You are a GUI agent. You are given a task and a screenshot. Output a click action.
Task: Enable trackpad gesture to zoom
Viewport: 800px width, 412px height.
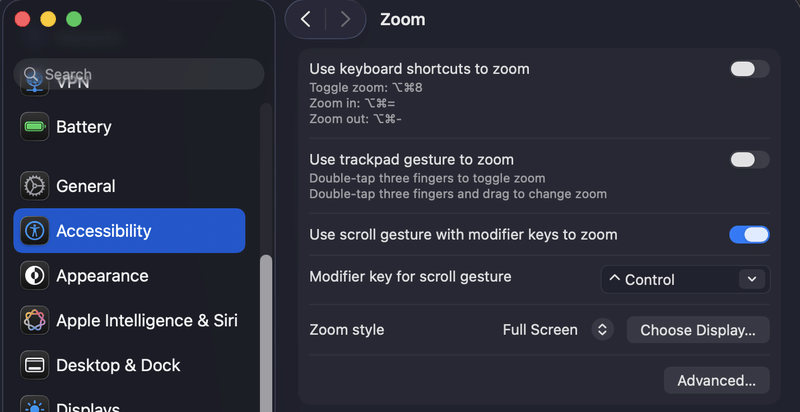[x=749, y=159]
